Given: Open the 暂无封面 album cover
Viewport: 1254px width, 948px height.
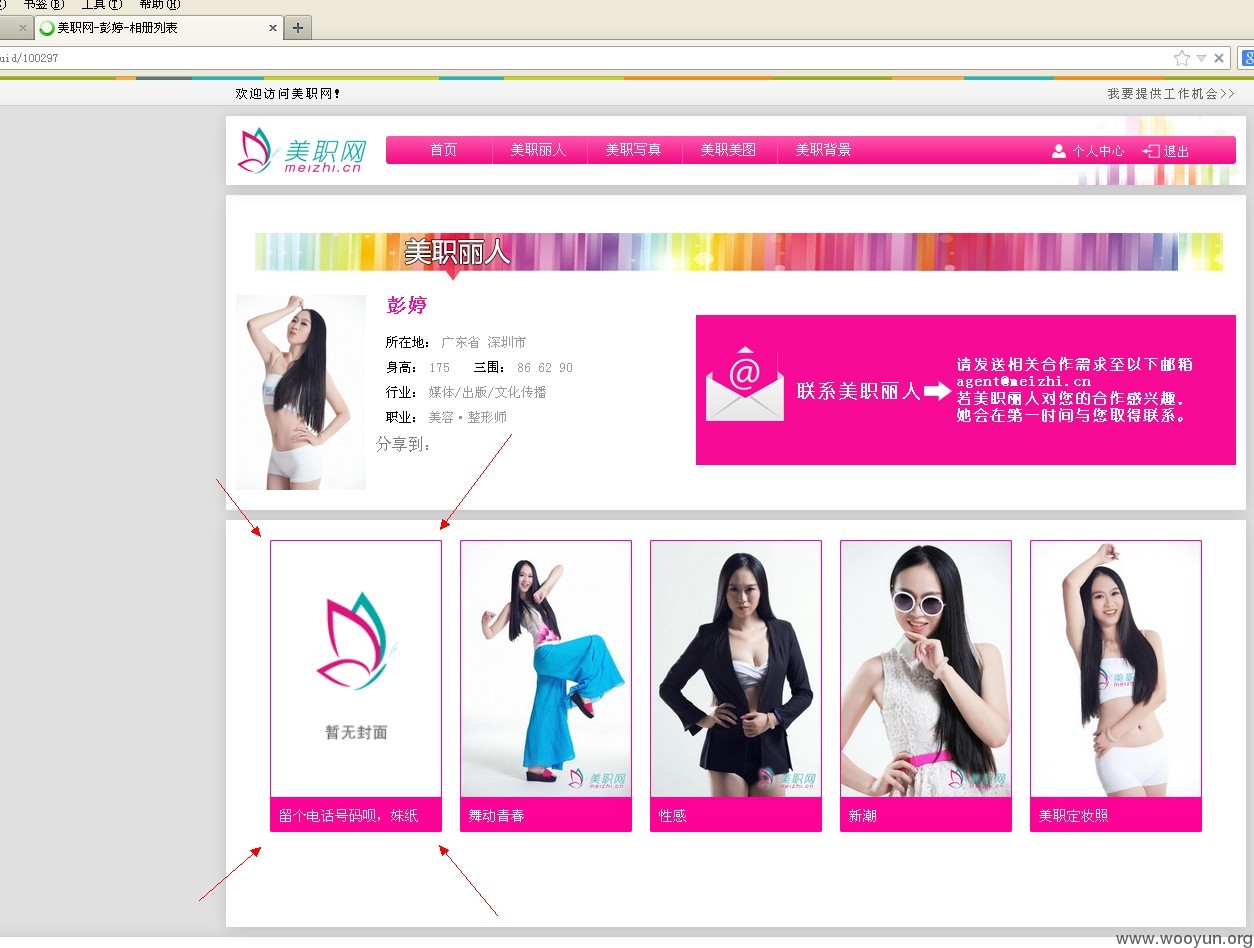Looking at the screenshot, I should click(356, 669).
